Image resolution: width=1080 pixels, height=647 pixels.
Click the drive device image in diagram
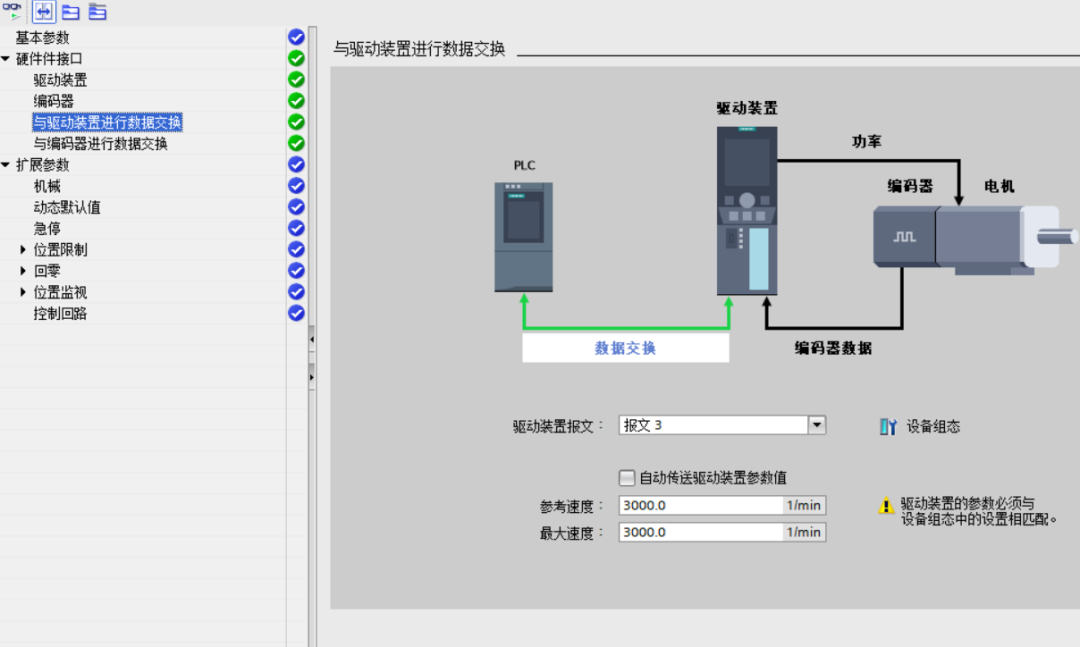[747, 210]
